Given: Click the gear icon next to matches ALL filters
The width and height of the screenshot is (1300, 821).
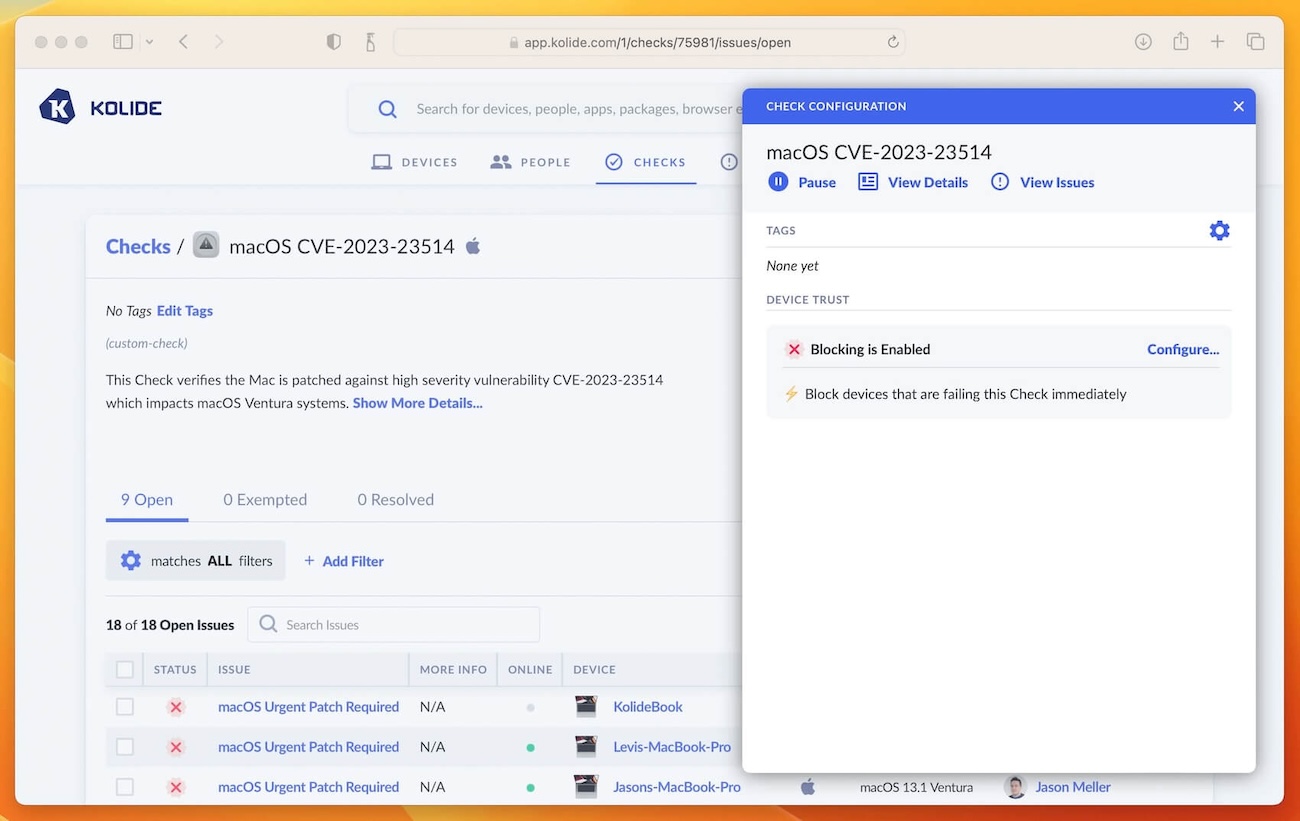Looking at the screenshot, I should pos(130,560).
